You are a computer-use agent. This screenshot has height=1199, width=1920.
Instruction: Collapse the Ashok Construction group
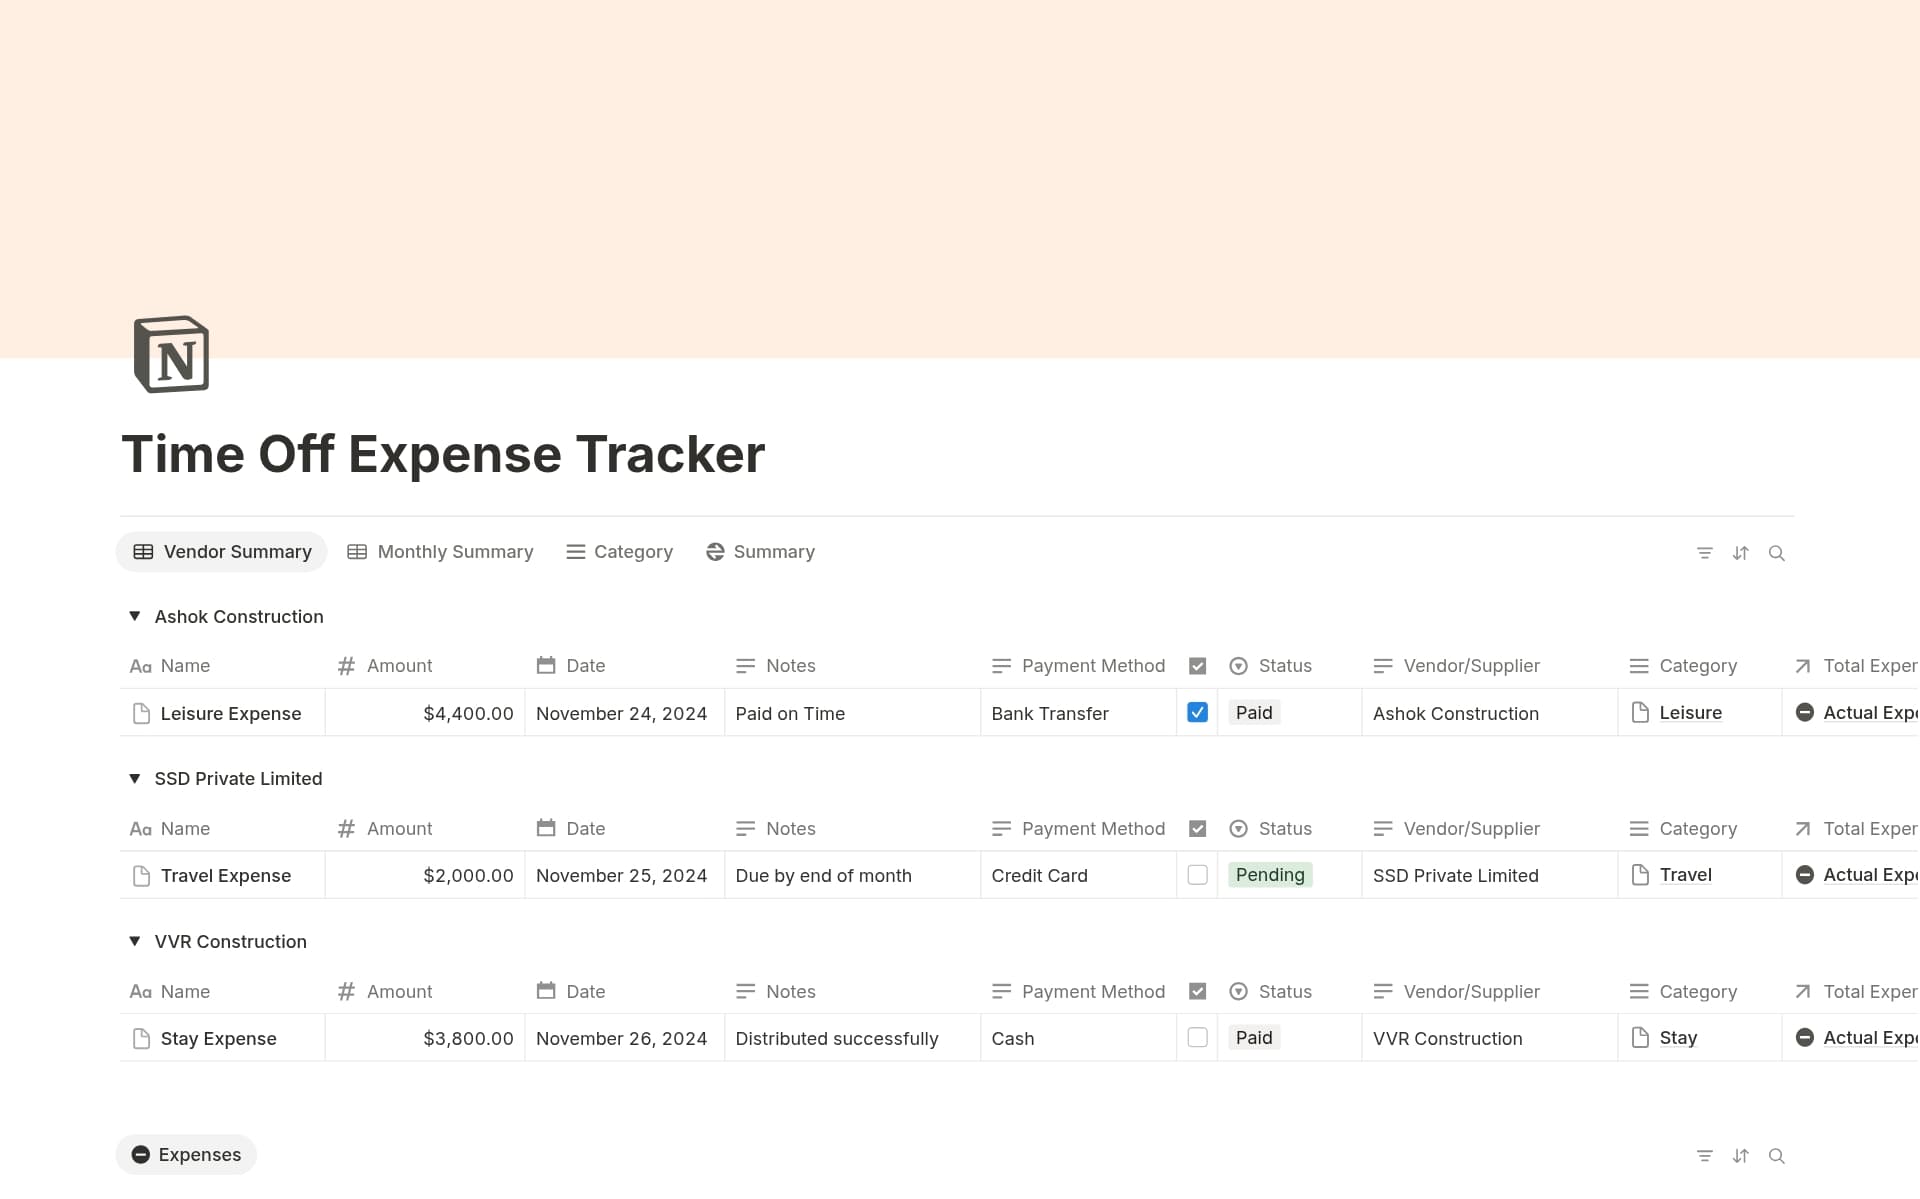click(136, 616)
